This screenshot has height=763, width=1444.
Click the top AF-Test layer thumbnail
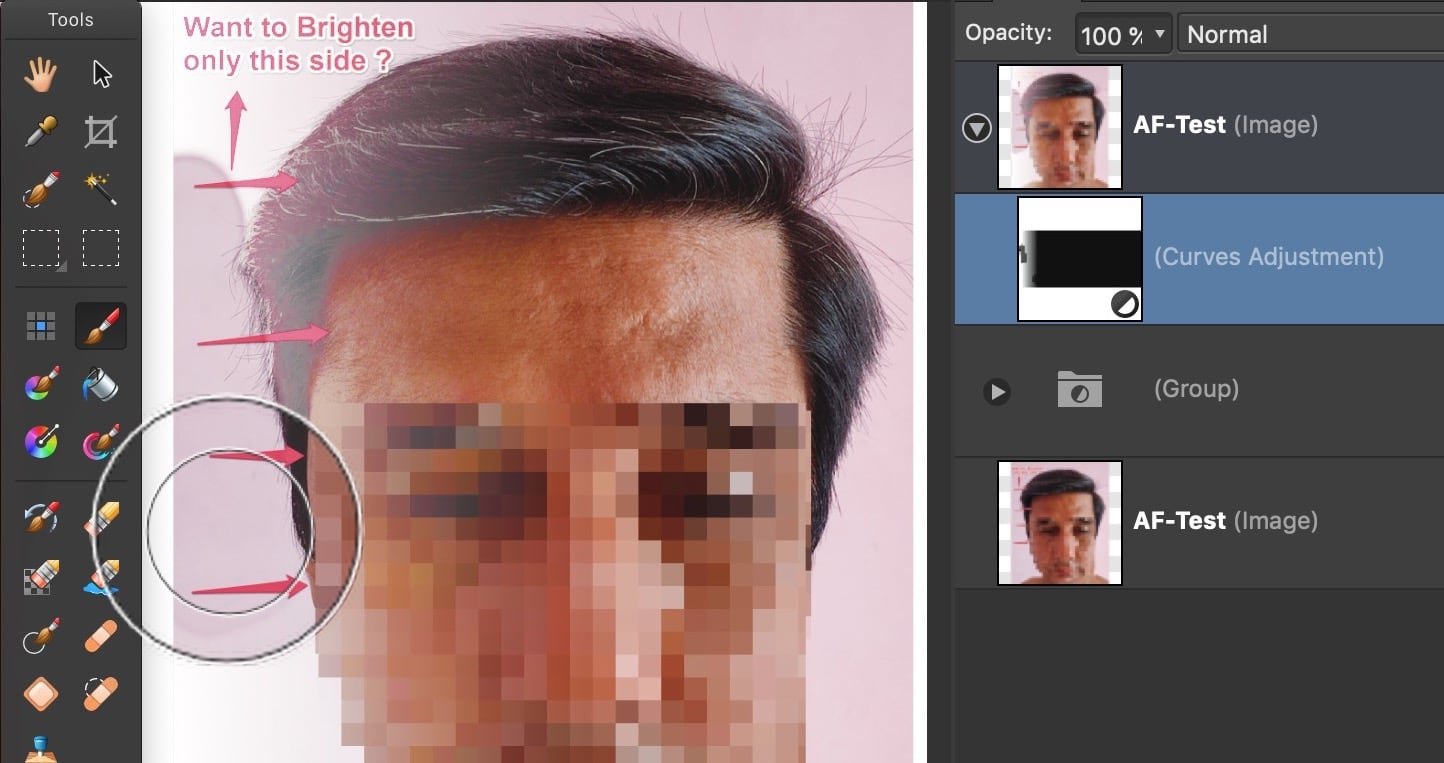pos(1060,127)
